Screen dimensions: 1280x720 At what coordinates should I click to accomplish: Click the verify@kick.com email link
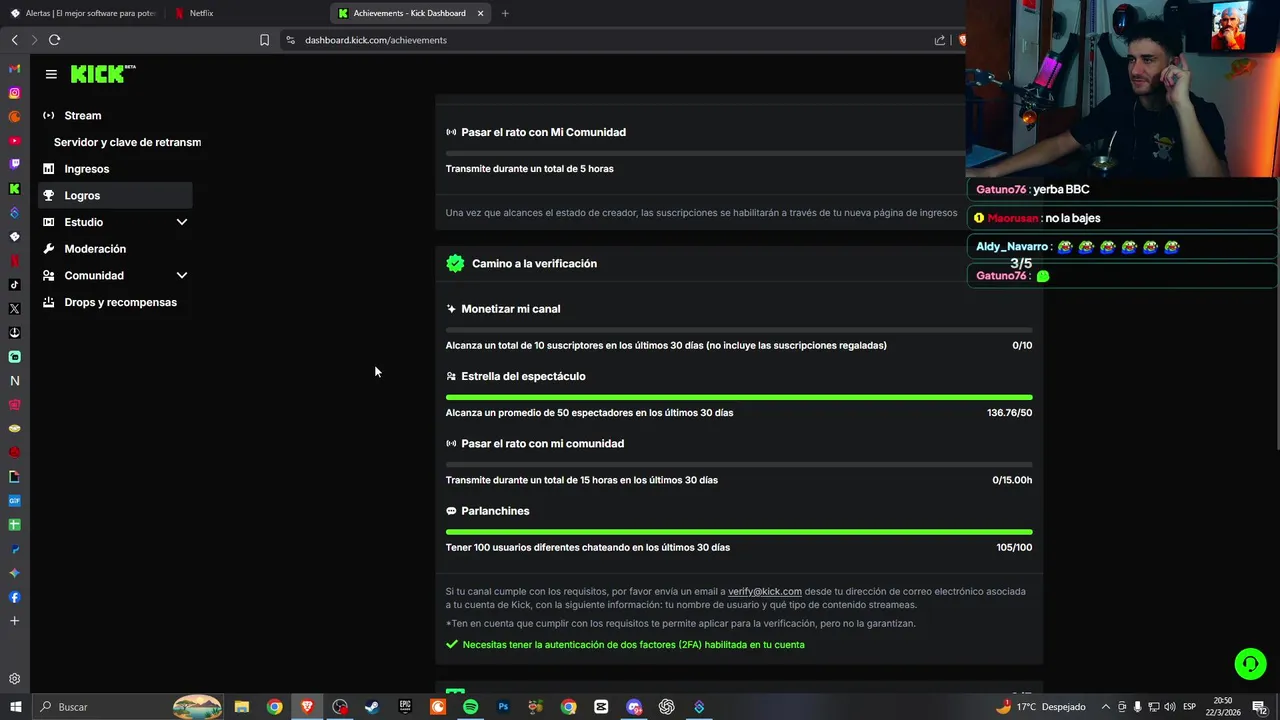(765, 591)
